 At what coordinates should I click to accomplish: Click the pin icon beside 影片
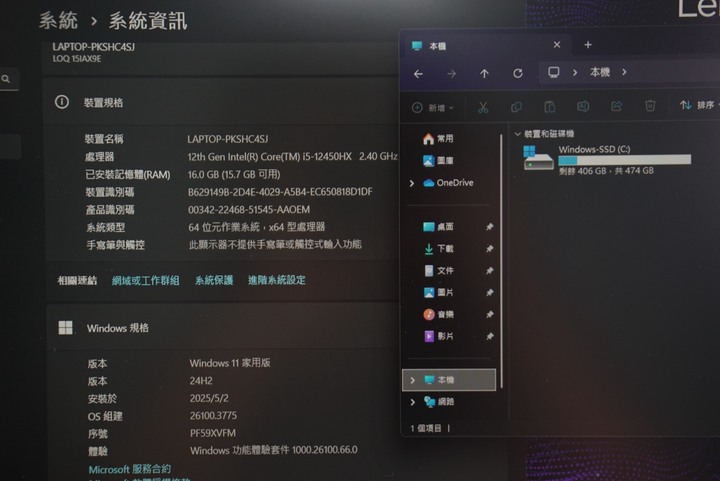coord(489,336)
